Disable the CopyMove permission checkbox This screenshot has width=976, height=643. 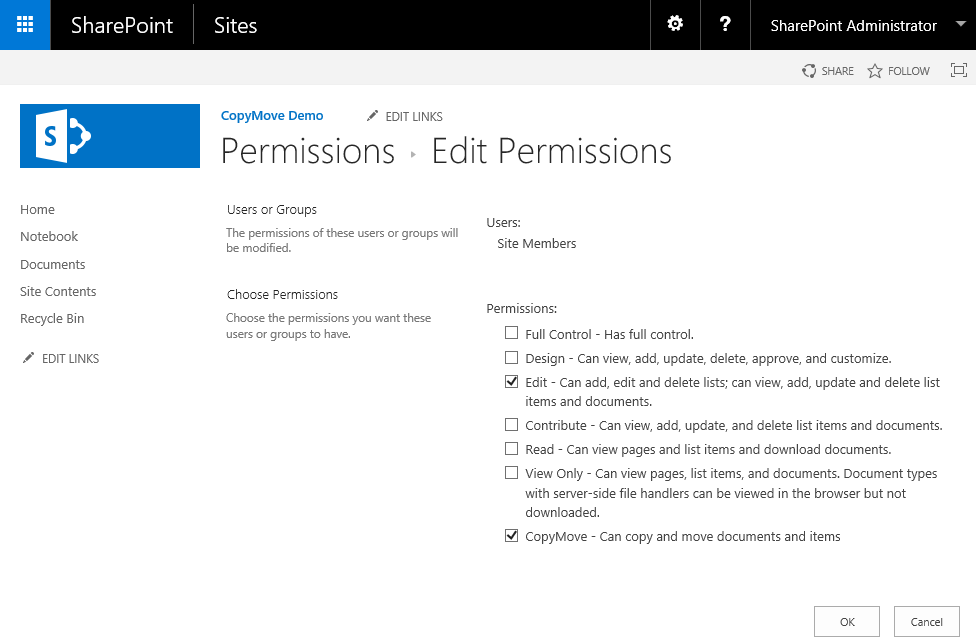click(x=512, y=536)
